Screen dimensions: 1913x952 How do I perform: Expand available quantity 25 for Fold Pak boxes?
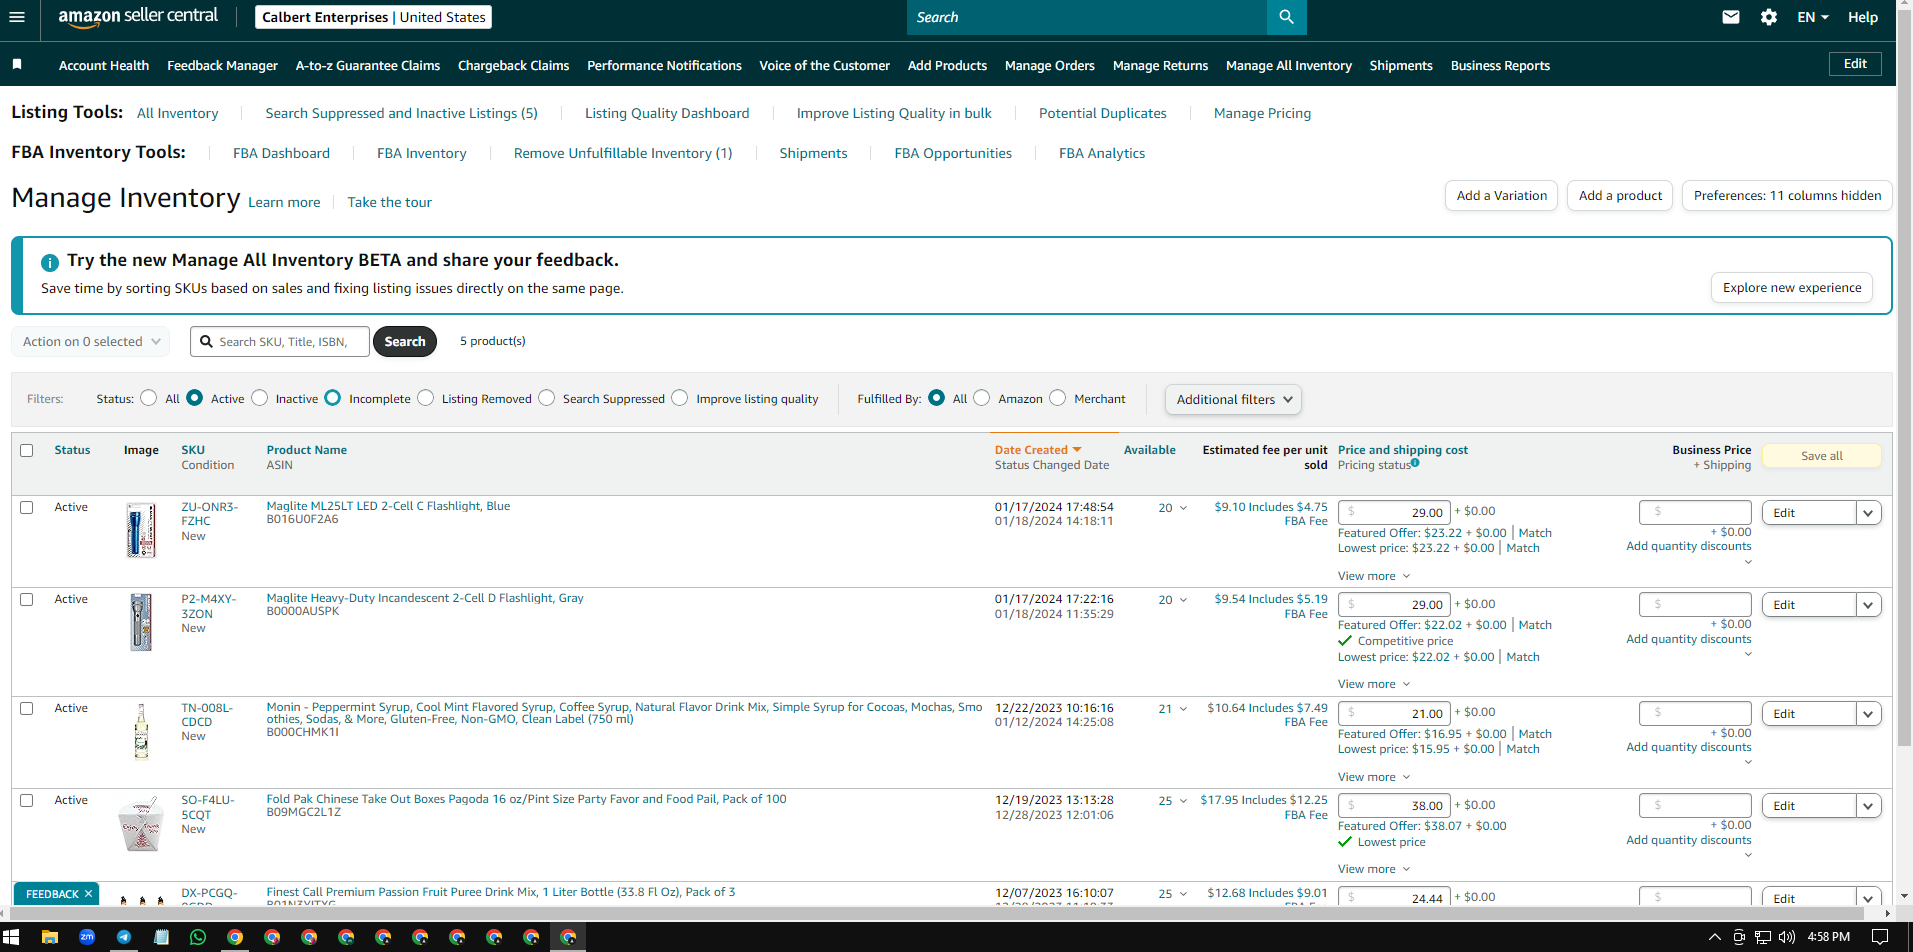coord(1173,801)
